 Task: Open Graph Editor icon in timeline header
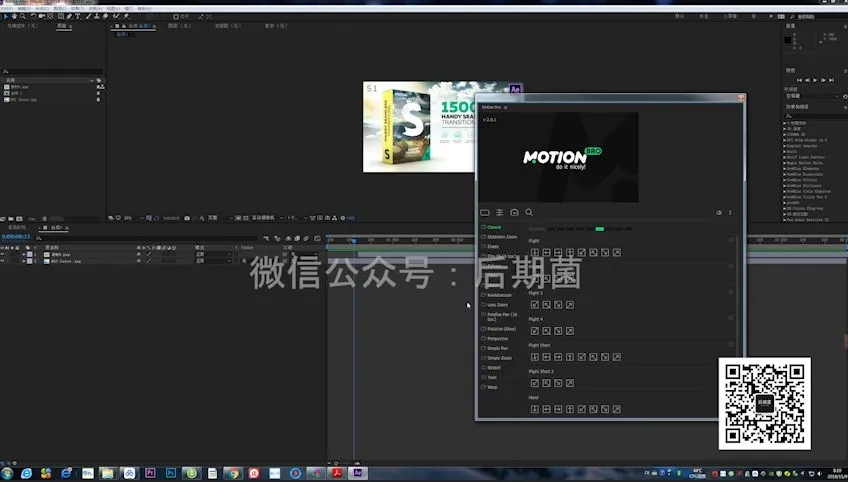317,238
